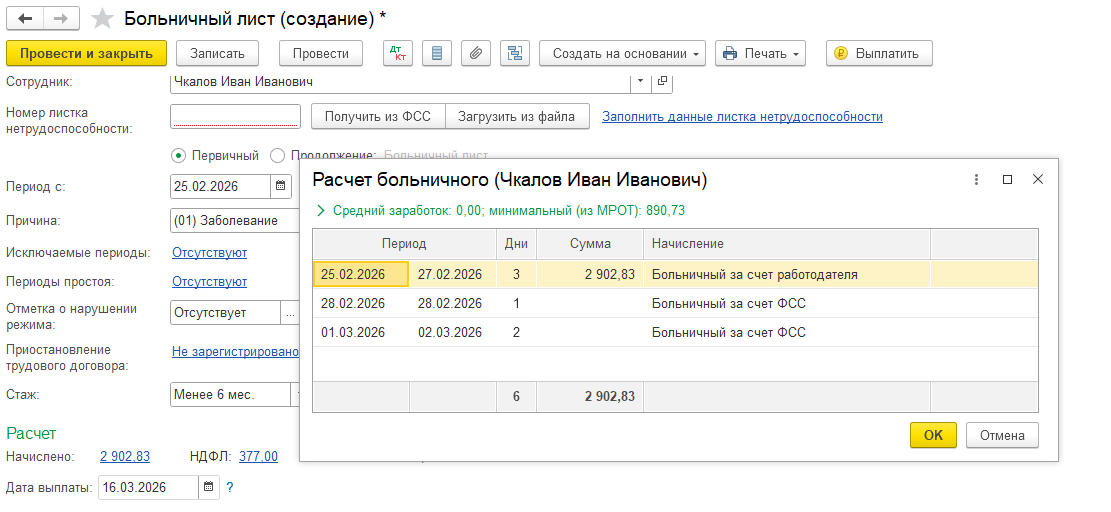Click the back navigation arrow
This screenshot has height=512, width=1111.
tap(25, 19)
